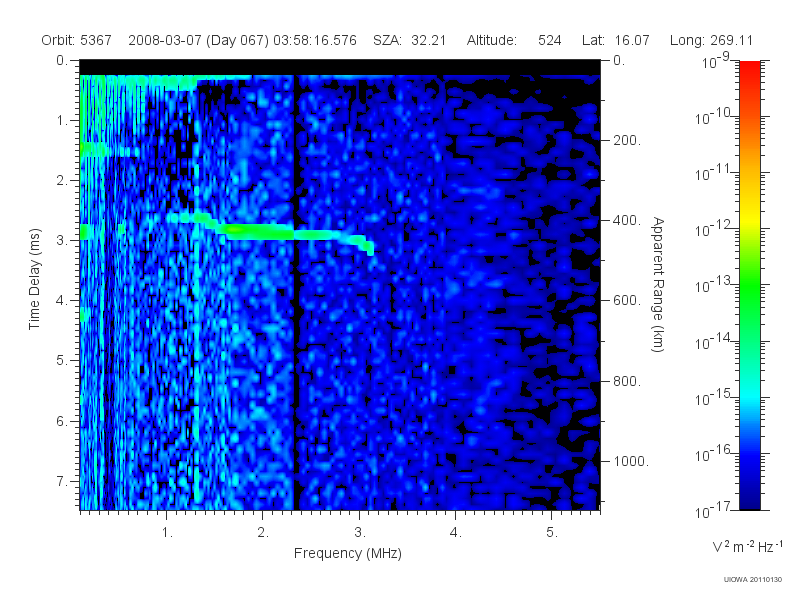Click the curved echo cusp near 3.1 MHz
The width and height of the screenshot is (800, 600).
point(365,244)
